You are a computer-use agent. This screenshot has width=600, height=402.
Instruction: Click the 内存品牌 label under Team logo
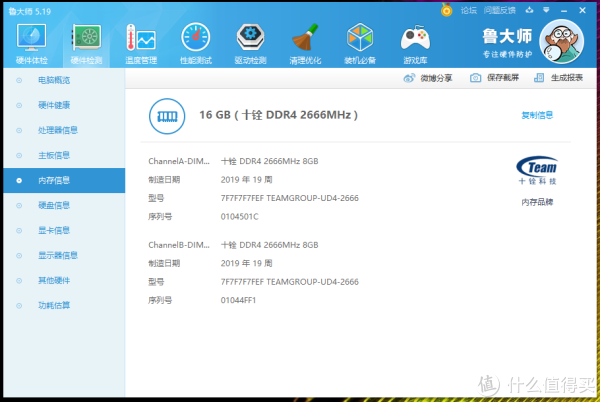[x=537, y=202]
